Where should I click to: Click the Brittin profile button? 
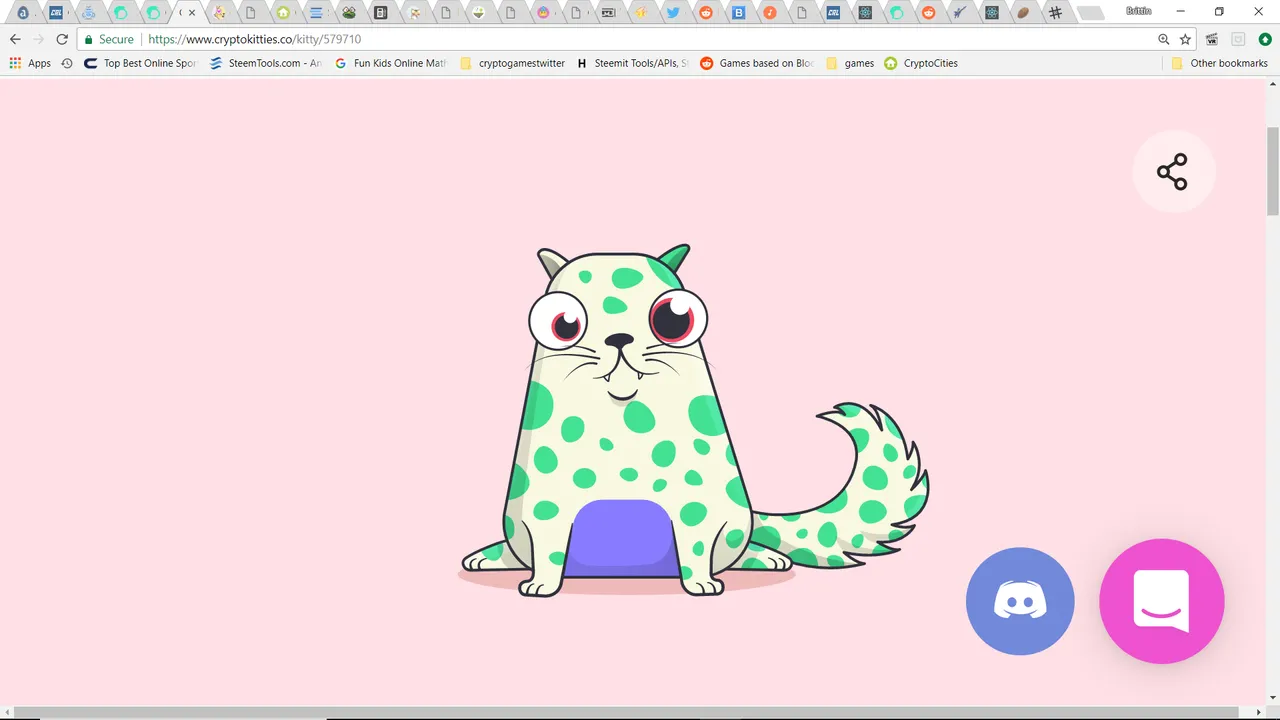point(1138,11)
